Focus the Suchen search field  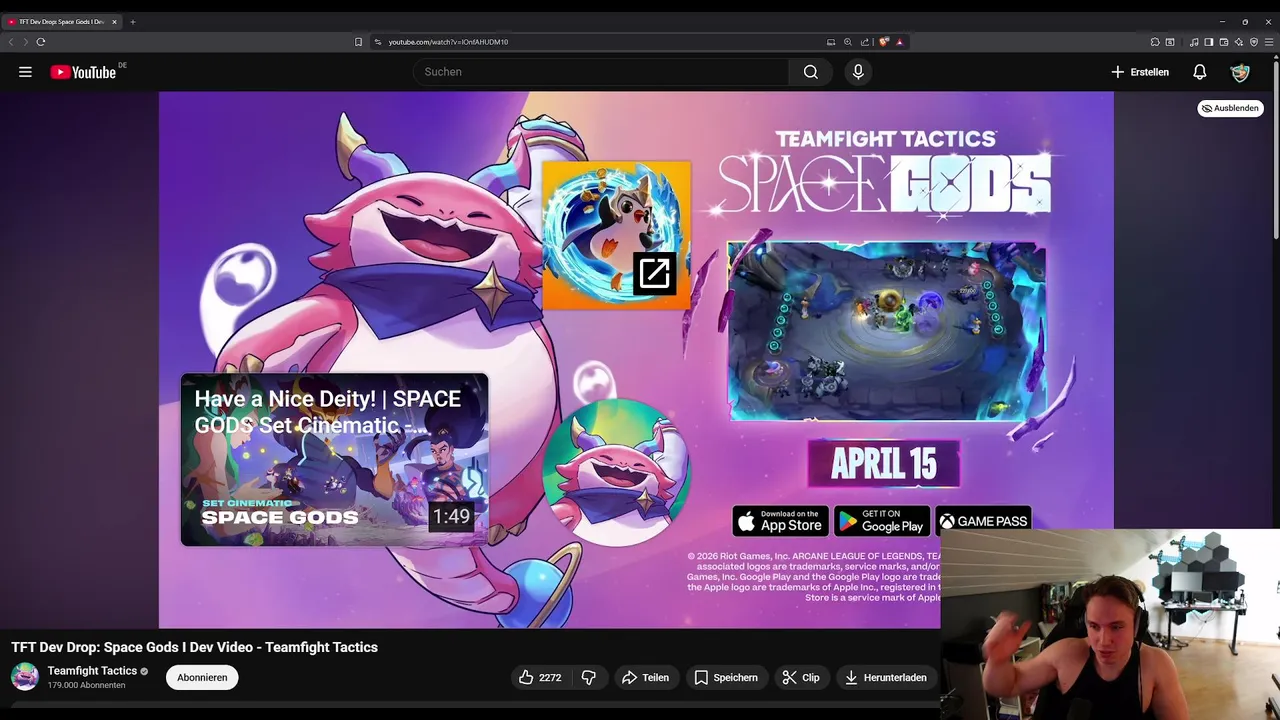coord(601,72)
